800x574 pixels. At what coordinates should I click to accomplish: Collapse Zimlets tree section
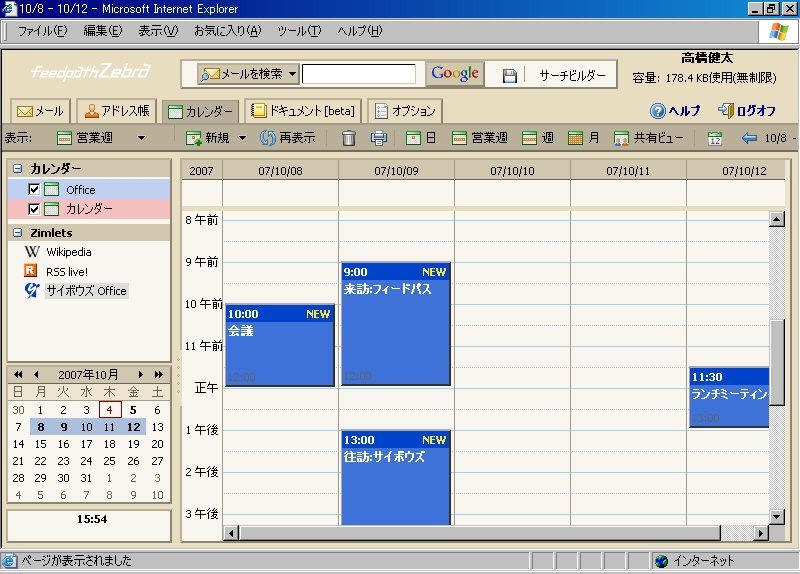(x=18, y=233)
